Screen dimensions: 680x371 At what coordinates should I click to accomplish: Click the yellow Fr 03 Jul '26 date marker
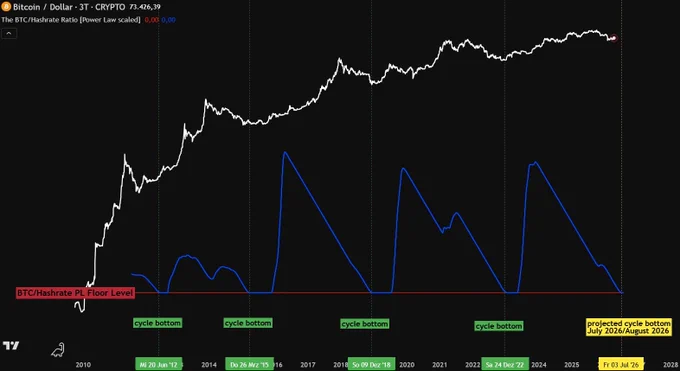621,364
